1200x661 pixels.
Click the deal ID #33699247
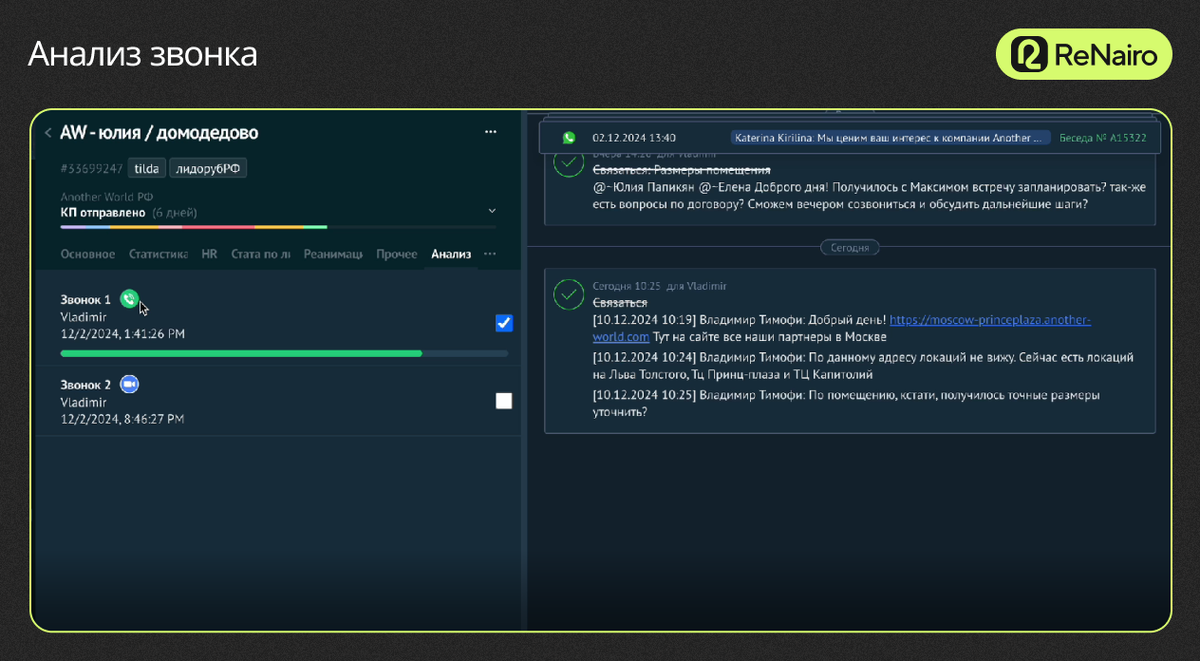[92, 169]
